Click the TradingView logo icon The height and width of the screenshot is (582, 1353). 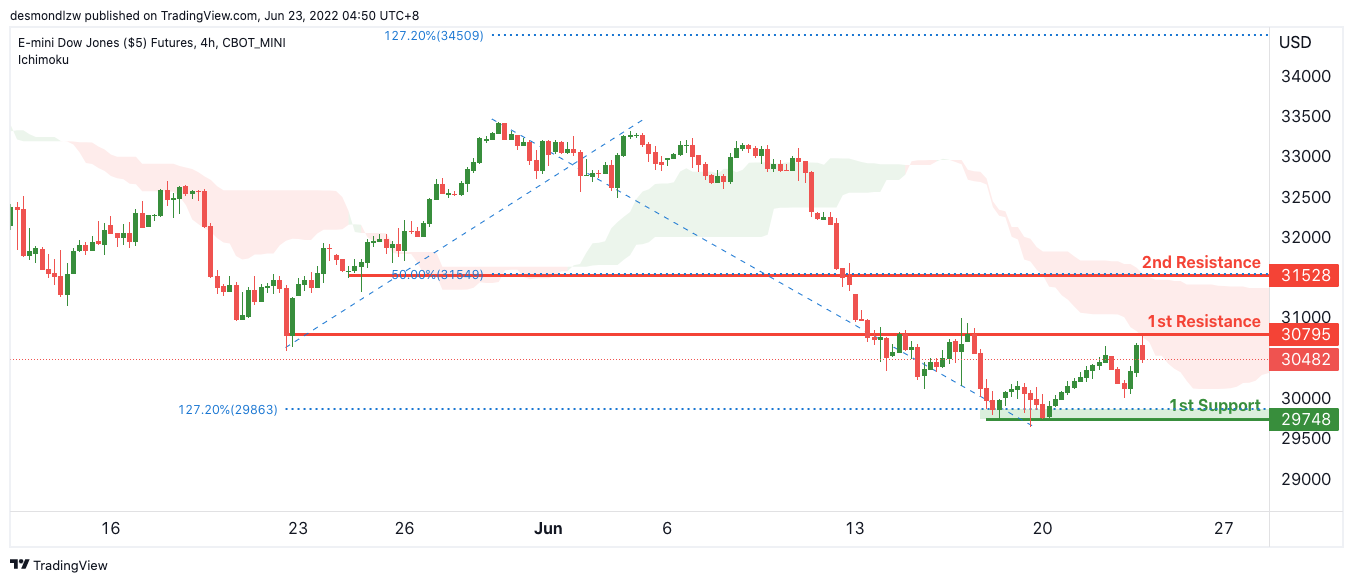(20, 565)
